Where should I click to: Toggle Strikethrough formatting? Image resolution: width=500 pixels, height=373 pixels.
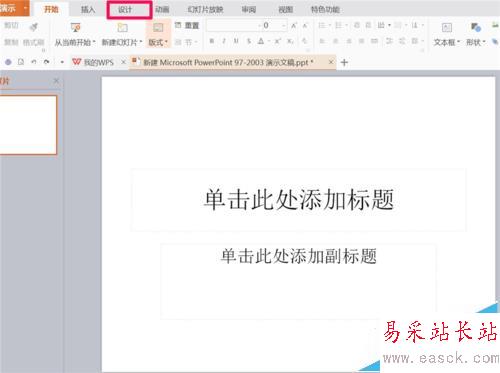tap(249, 41)
